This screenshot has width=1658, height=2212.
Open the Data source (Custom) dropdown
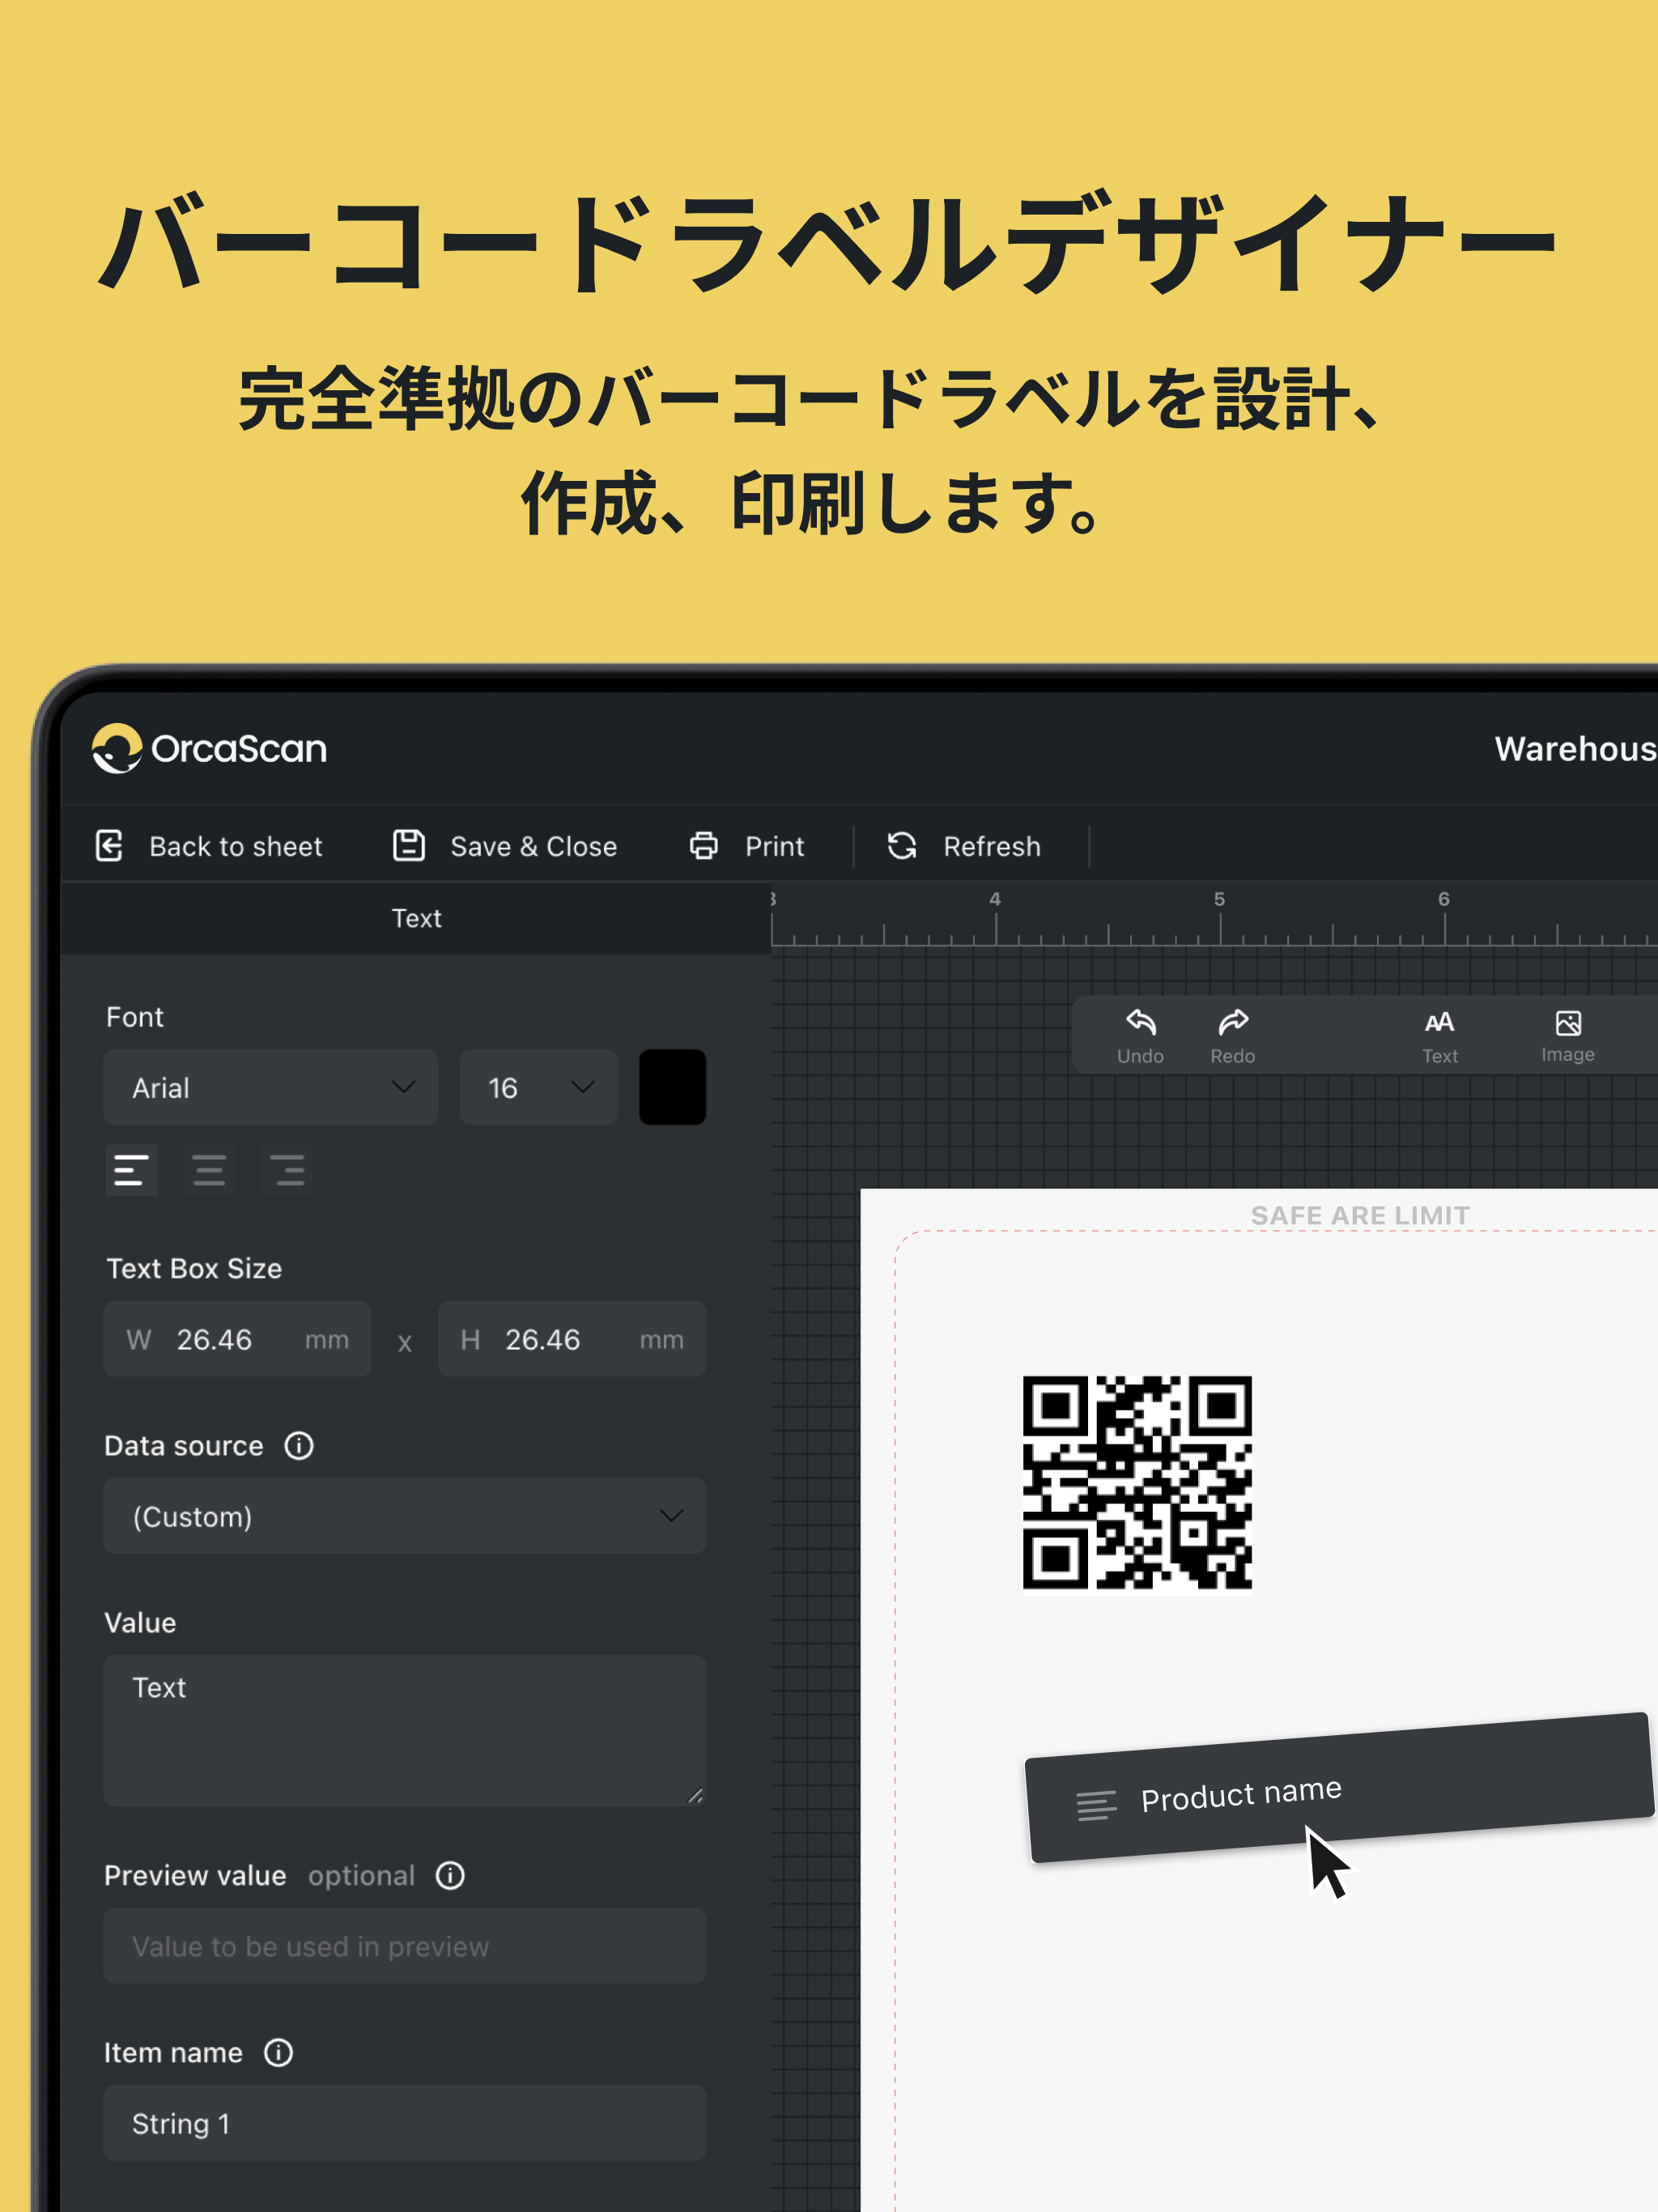(405, 1516)
